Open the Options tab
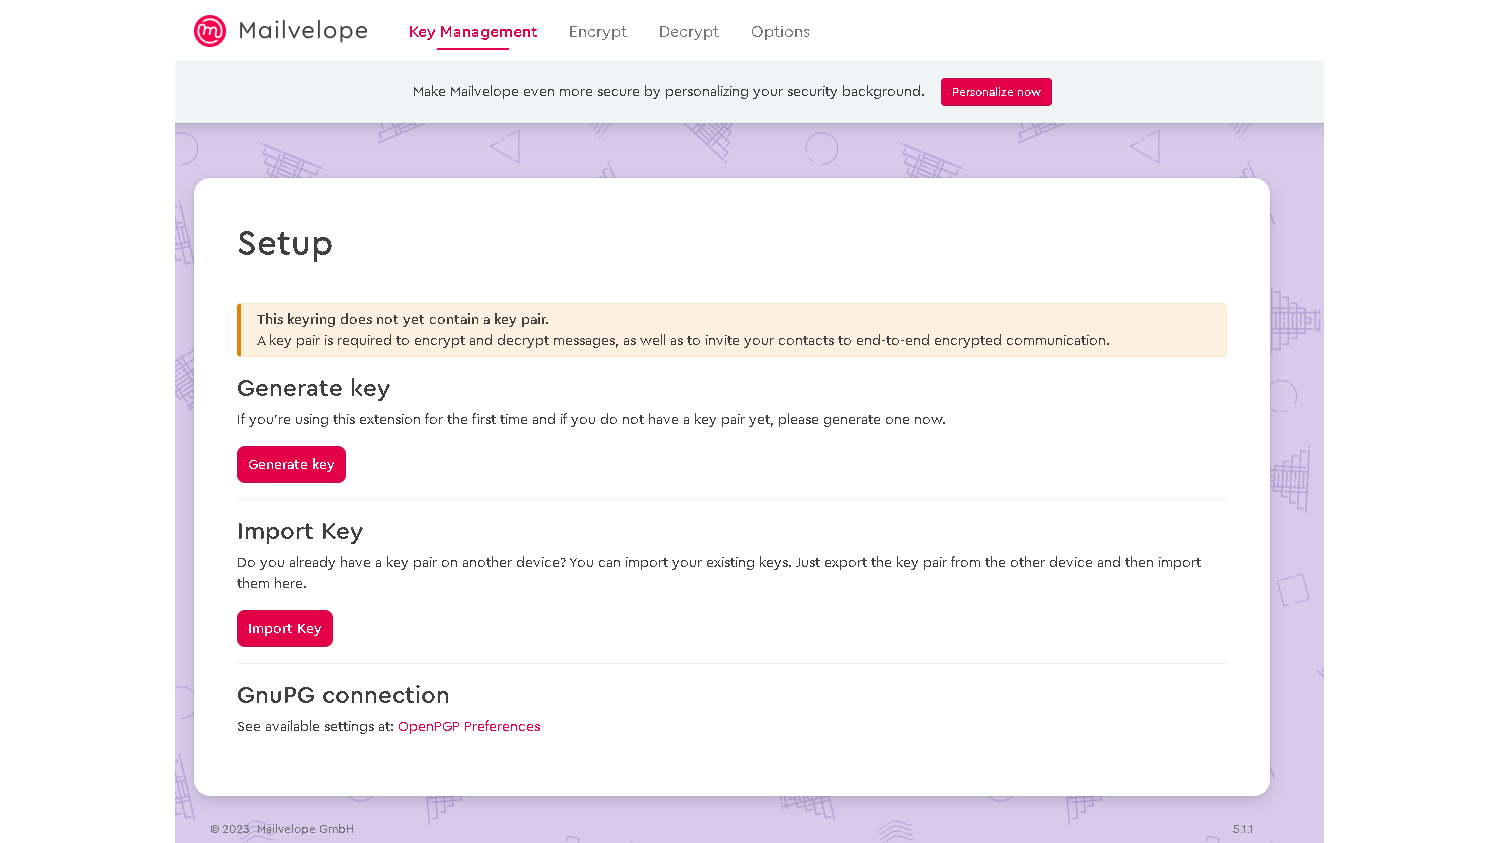 pos(780,32)
